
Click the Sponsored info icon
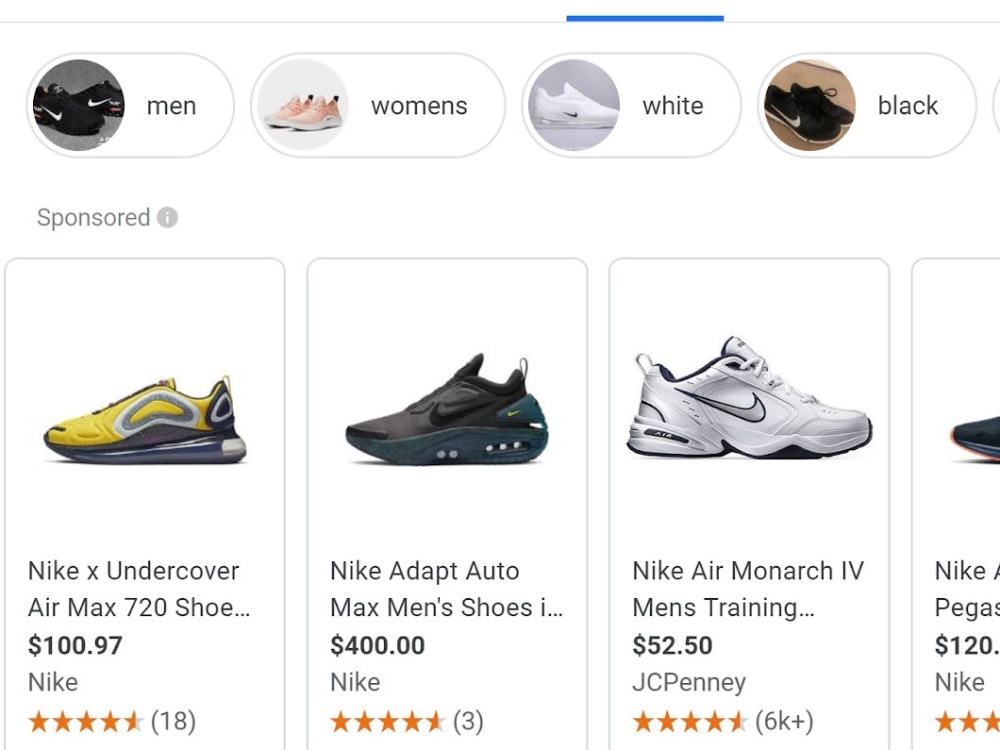click(x=167, y=217)
